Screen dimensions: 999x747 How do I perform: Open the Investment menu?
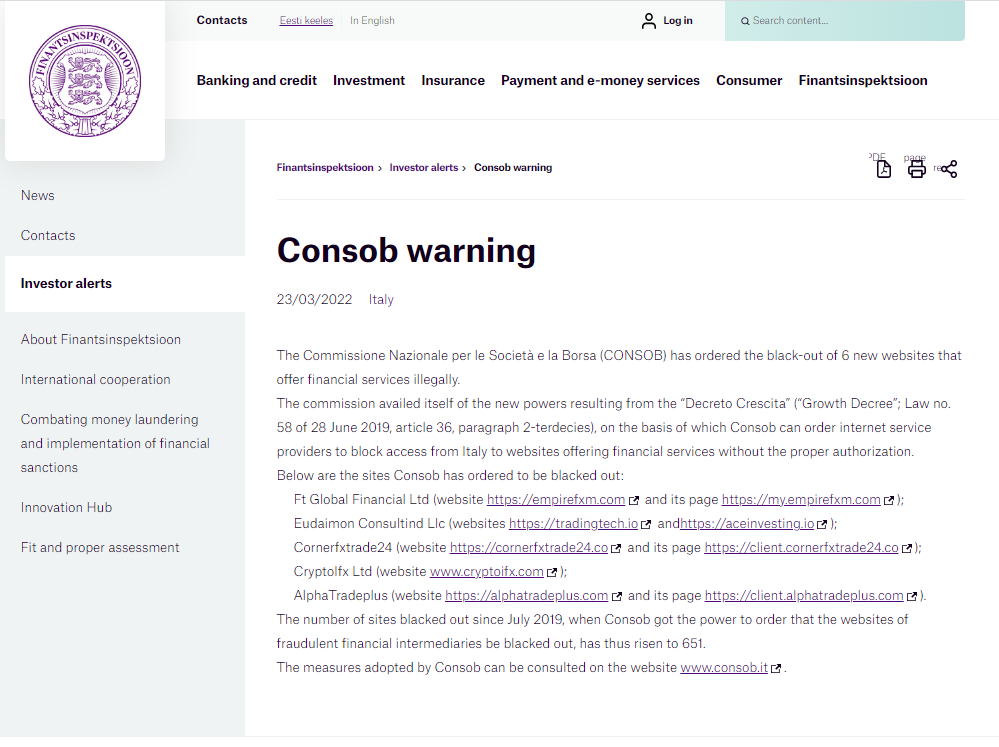coord(369,81)
